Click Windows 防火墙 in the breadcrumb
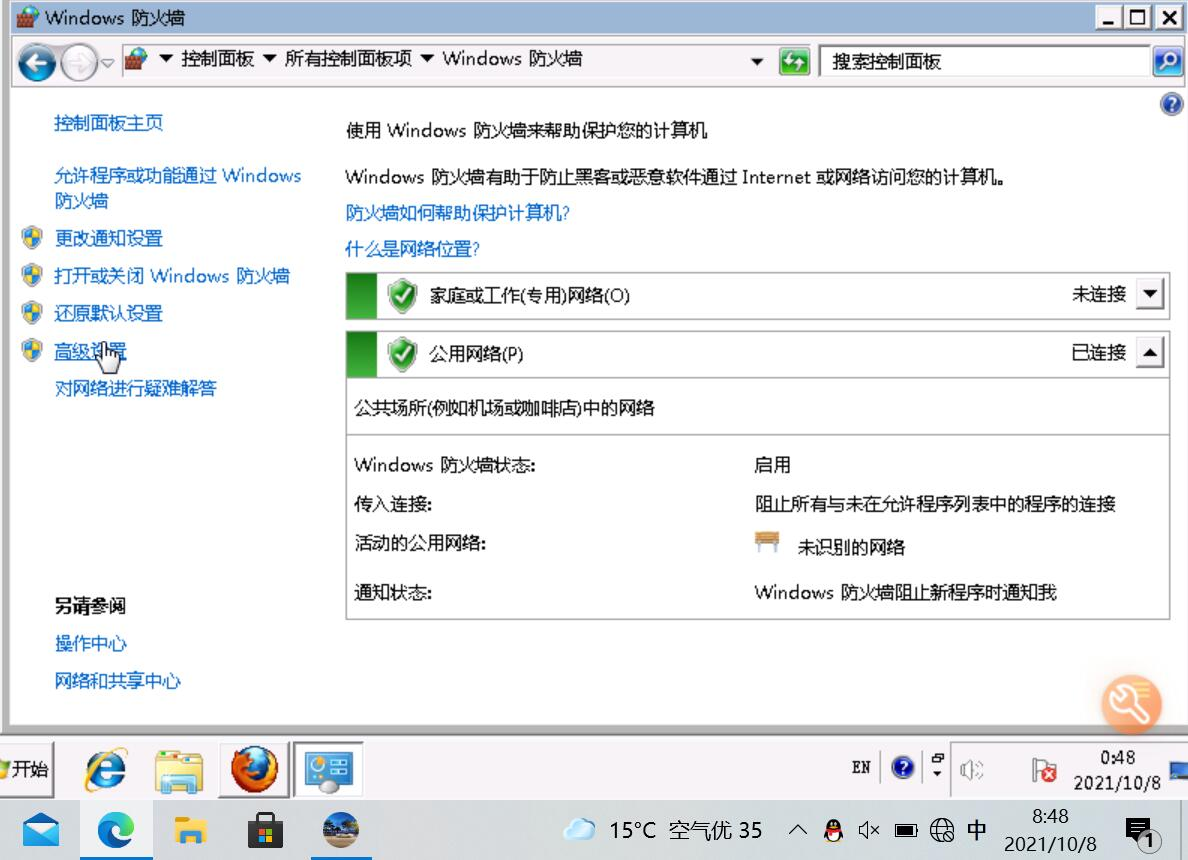 coord(512,59)
